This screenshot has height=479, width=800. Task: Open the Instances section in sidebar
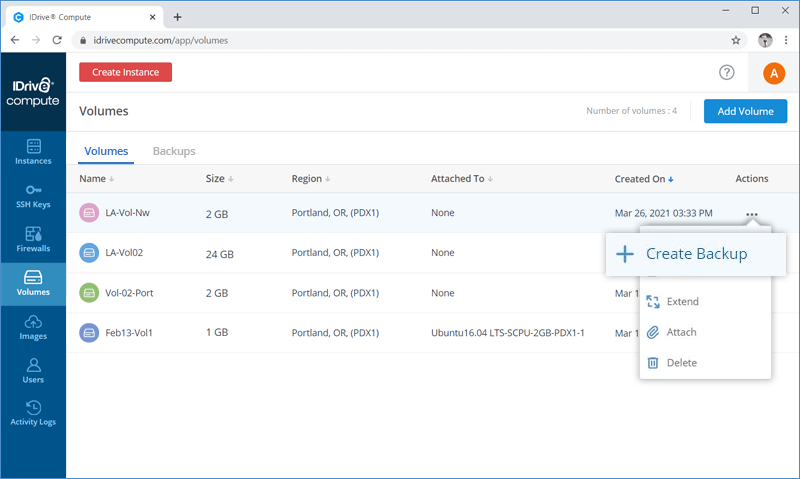point(33,152)
